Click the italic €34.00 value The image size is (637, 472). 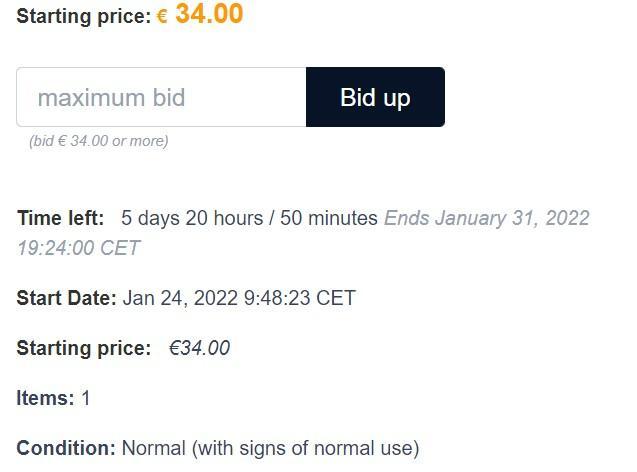click(x=199, y=348)
